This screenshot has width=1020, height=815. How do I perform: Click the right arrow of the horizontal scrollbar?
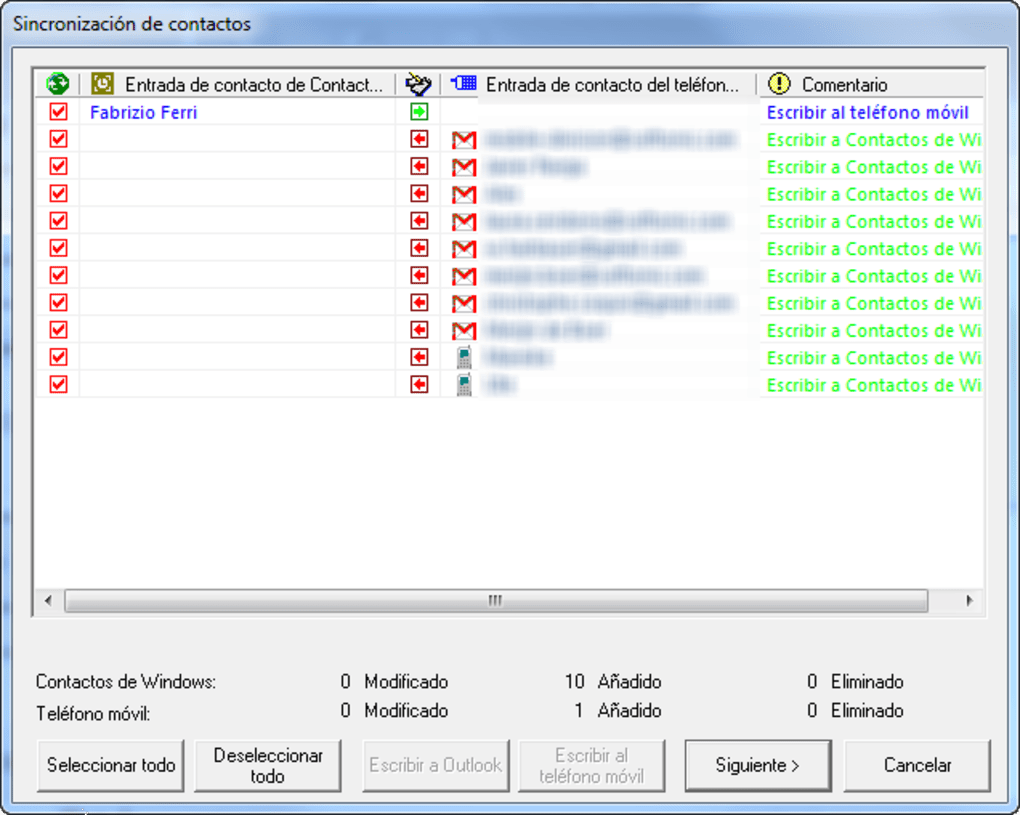pos(969,601)
